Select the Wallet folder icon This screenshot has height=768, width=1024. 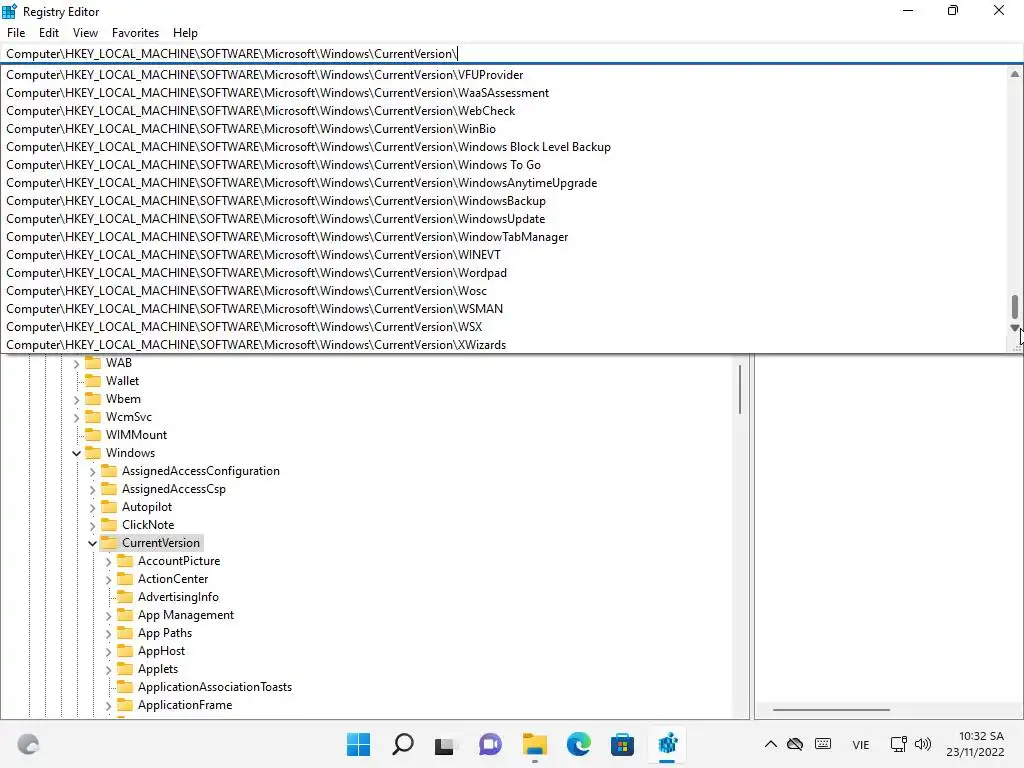[x=93, y=381]
